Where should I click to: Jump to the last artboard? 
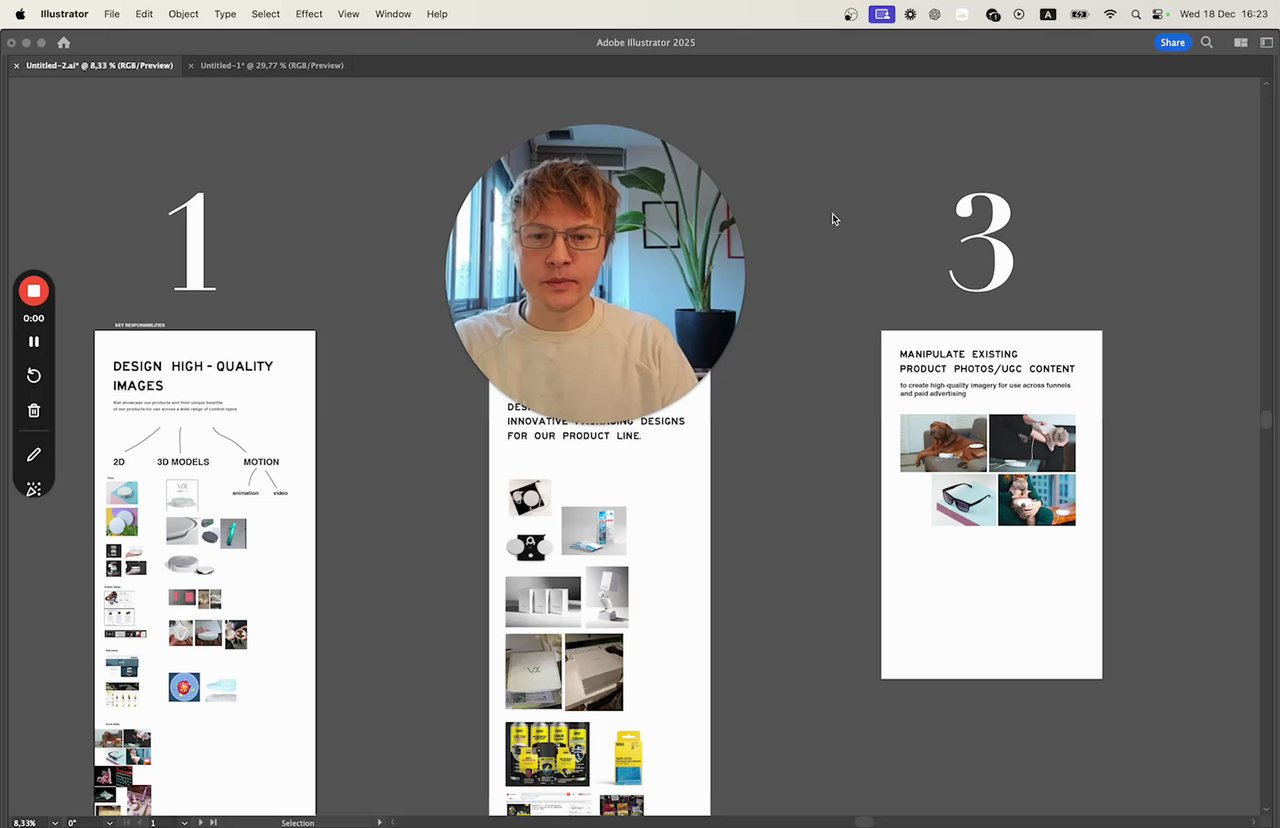click(x=212, y=822)
